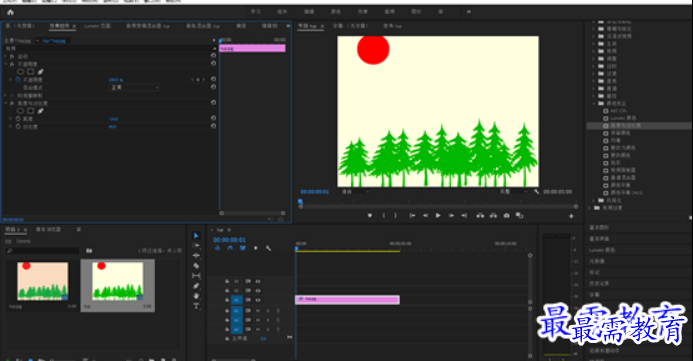This screenshot has height=361, width=693.
Task: Select the Pen tool in the toolbox
Action: click(x=196, y=286)
